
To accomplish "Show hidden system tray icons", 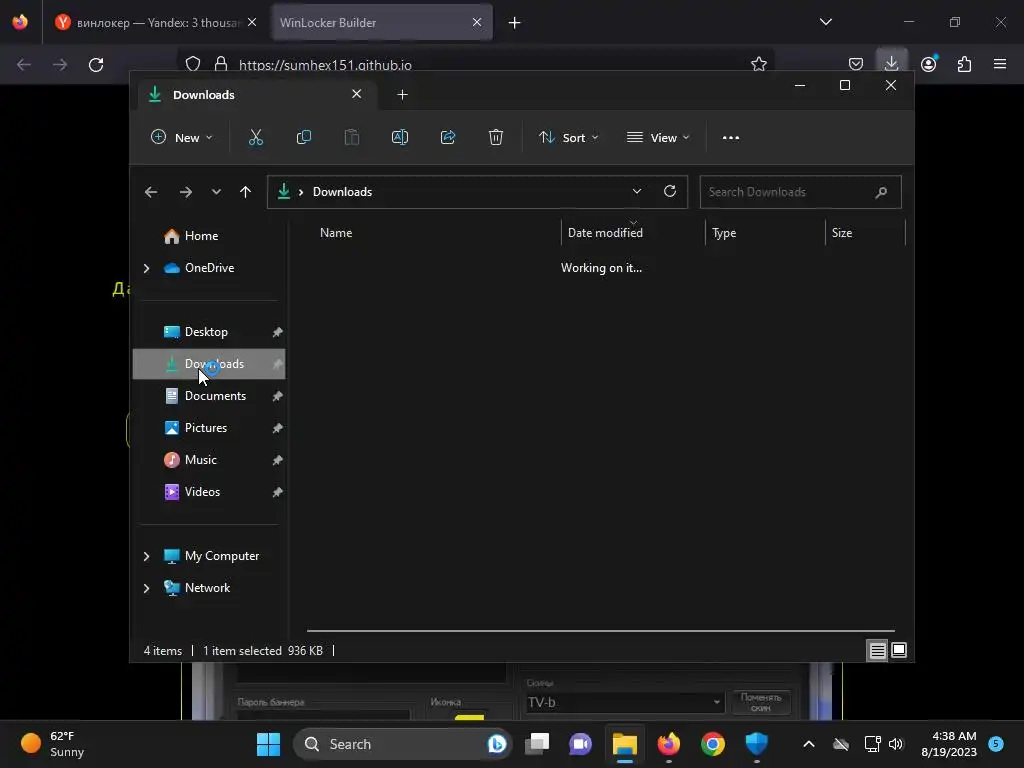I will (x=808, y=744).
